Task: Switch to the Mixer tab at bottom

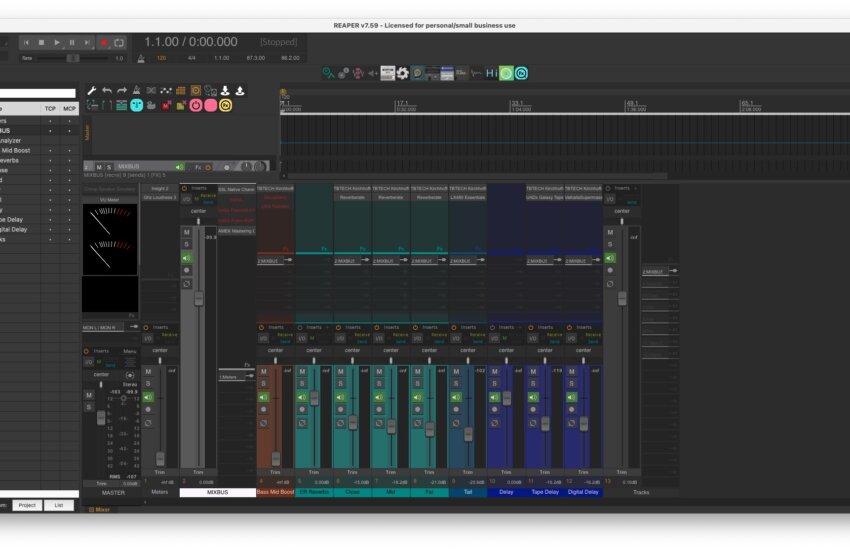Action: 101,509
